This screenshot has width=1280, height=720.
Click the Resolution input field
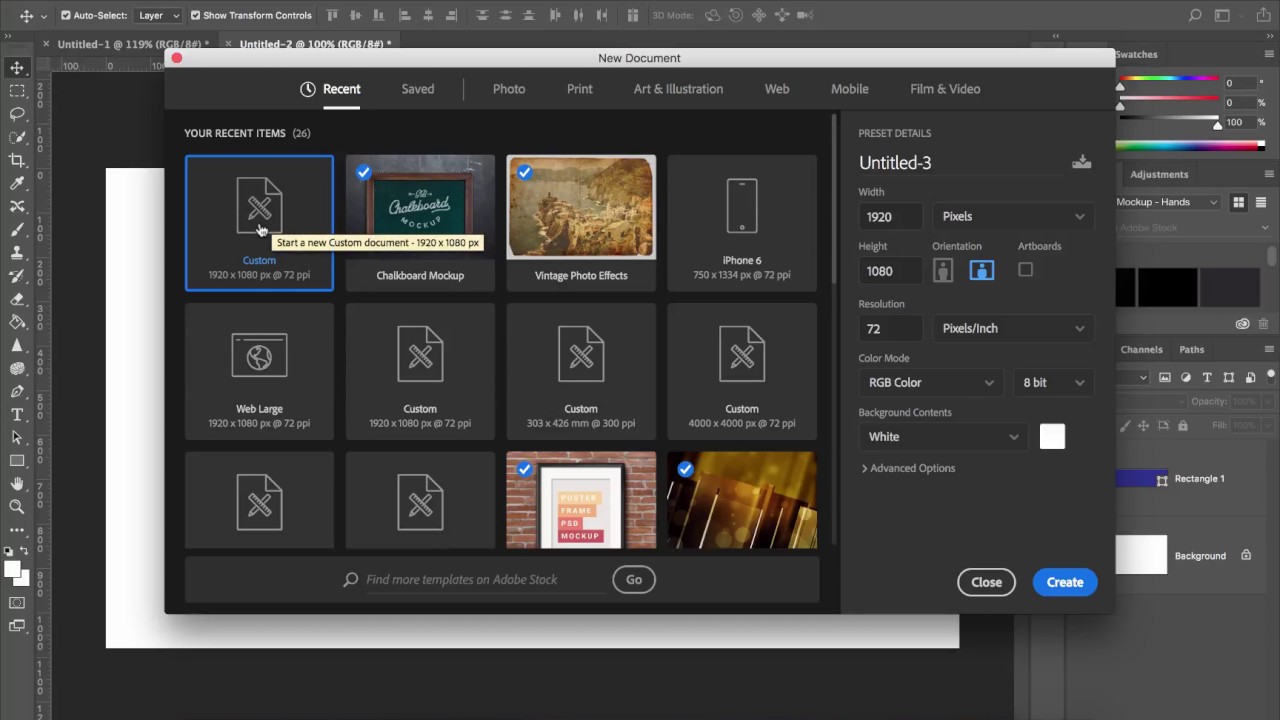click(891, 328)
